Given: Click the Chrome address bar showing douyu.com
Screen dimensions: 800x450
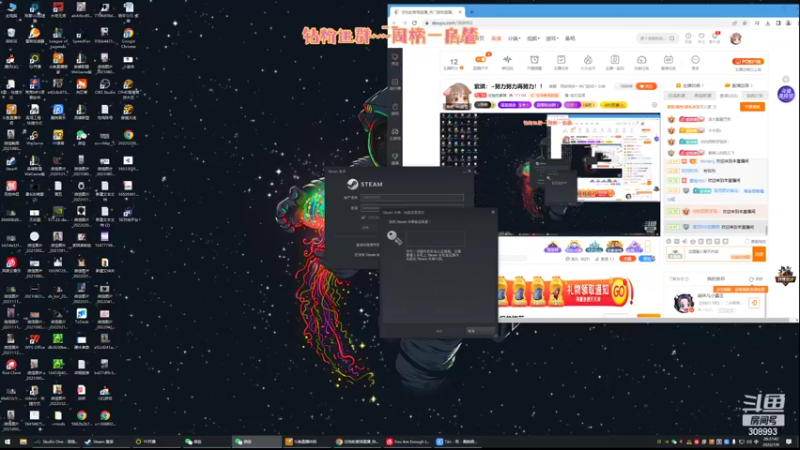Looking at the screenshot, I should (571, 23).
